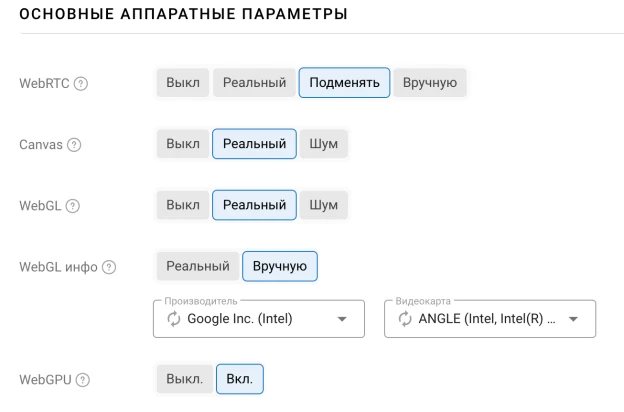Open the Google Inc. (Intel) vendor combo box
This screenshot has height=412, width=624.
tap(259, 319)
